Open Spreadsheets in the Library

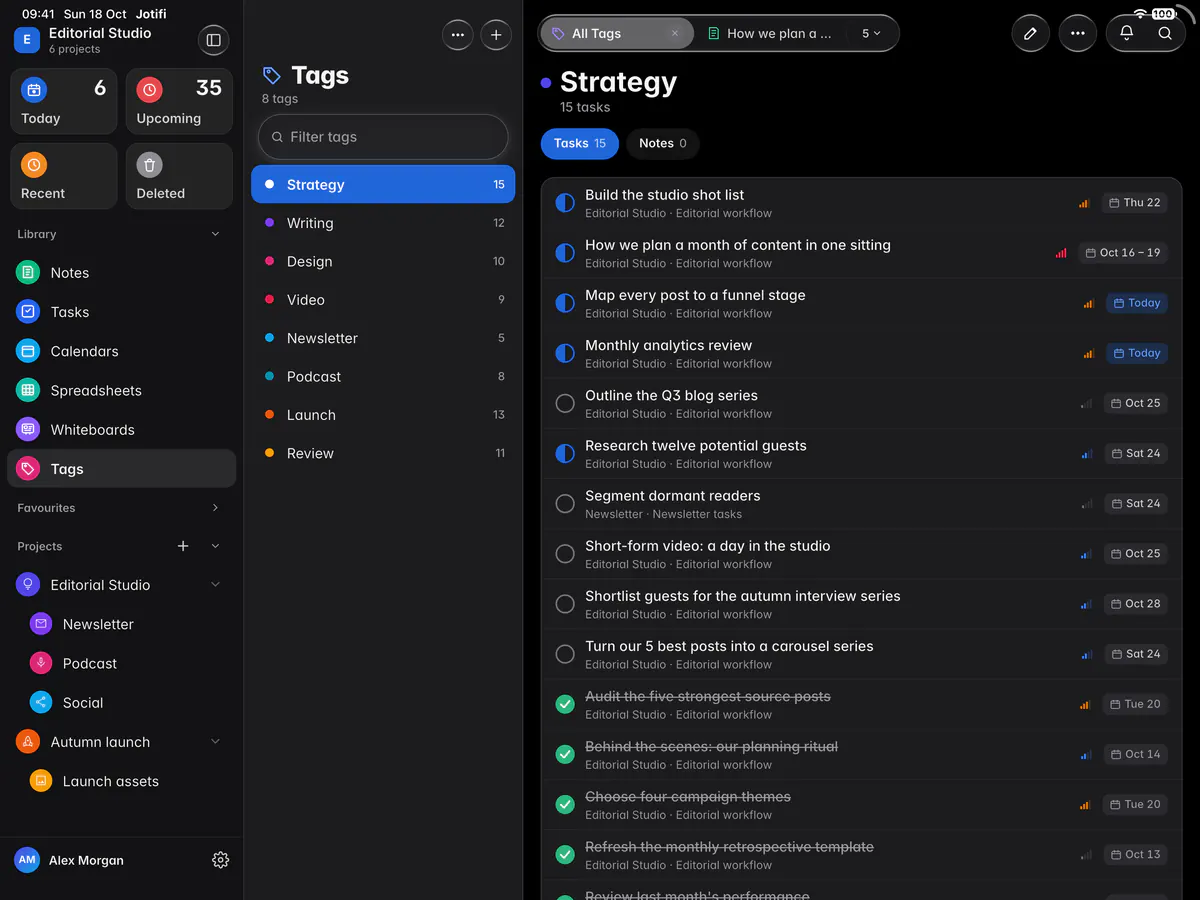click(121, 390)
